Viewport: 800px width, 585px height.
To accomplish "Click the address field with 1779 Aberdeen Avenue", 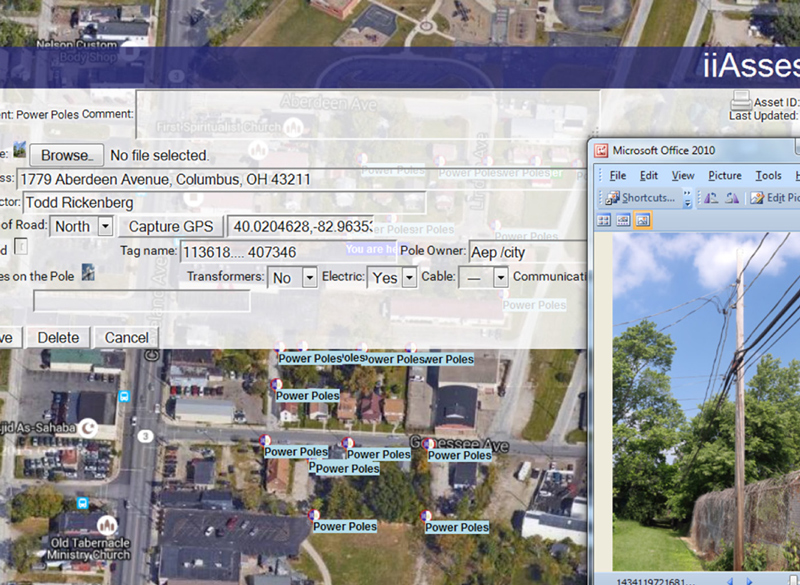I will (301, 180).
